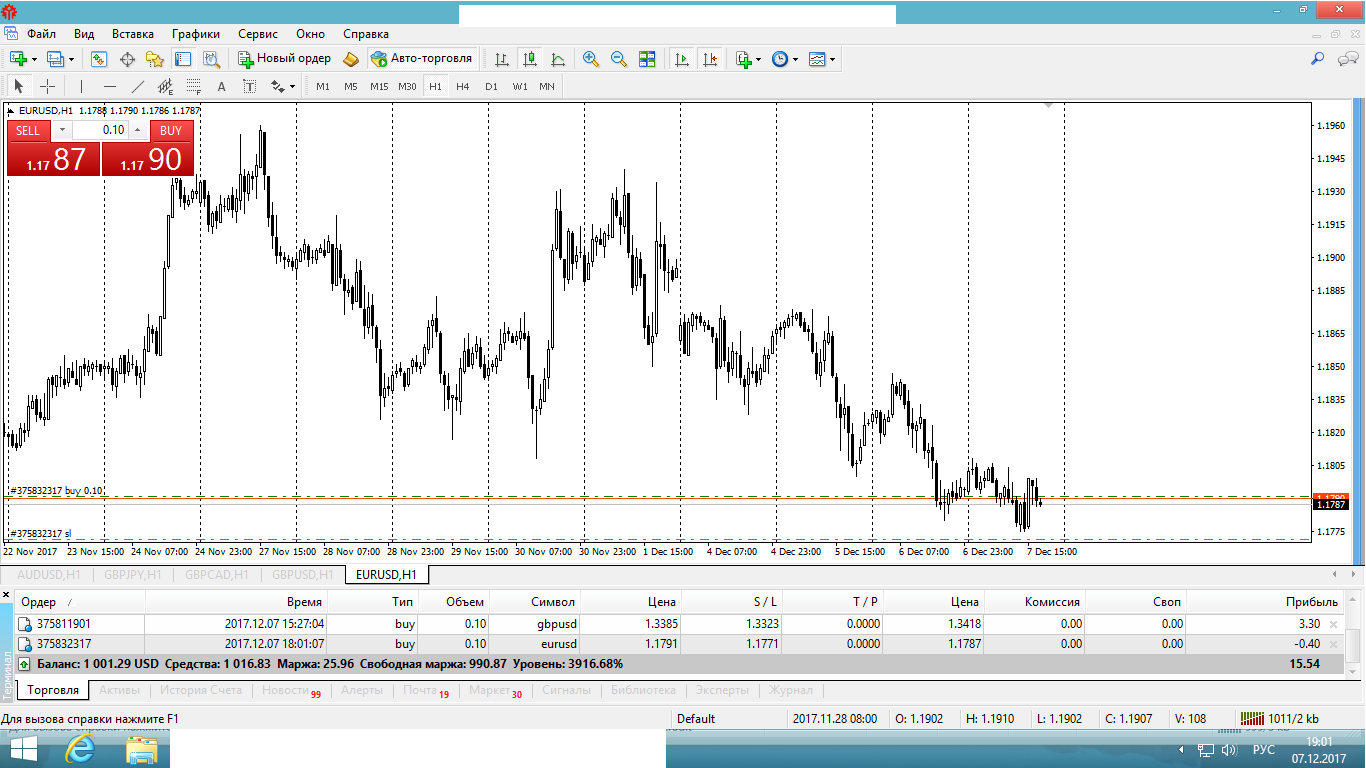Screen dimensions: 1366x768
Task: Switch to the История Счета tab
Action: coord(201,690)
